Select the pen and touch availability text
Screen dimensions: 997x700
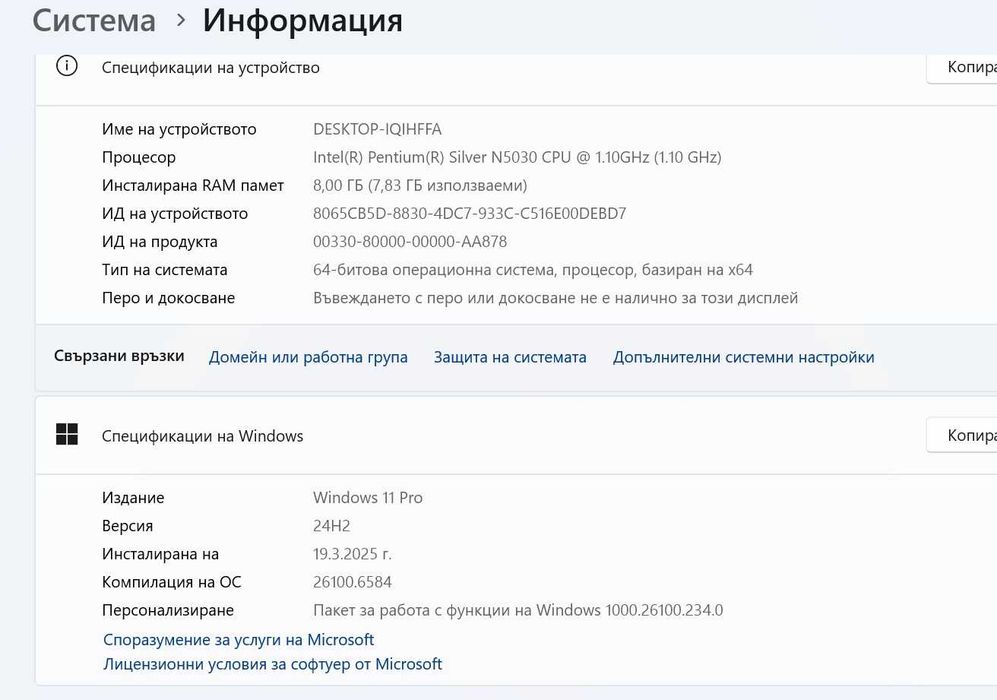[x=555, y=298]
